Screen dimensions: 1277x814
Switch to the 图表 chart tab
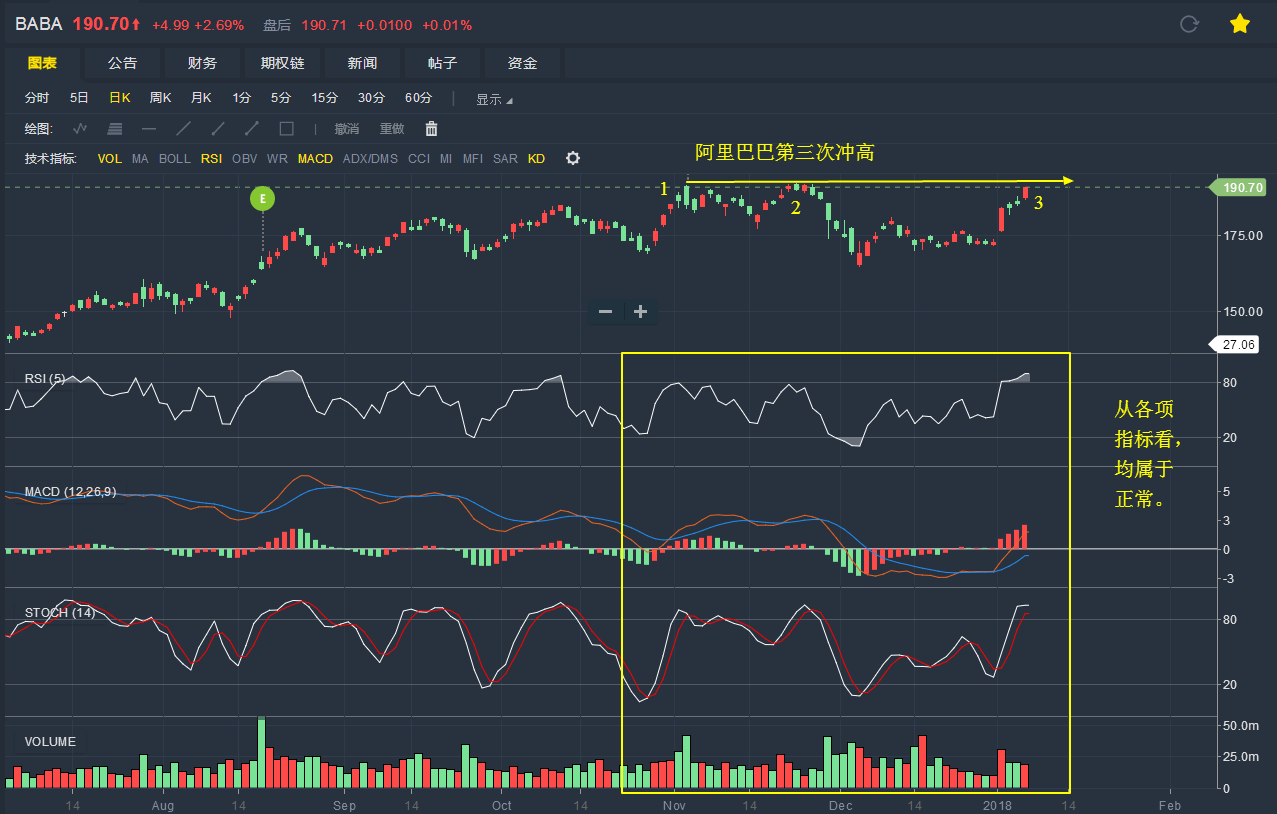coord(42,63)
